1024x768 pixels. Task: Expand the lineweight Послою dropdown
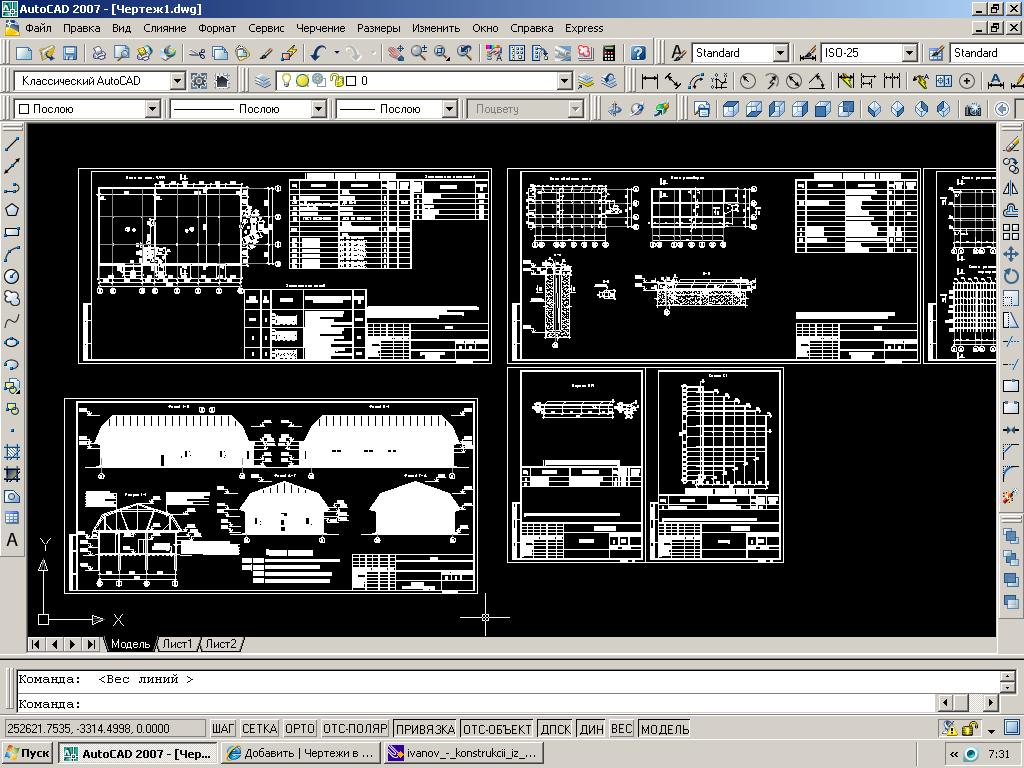click(449, 109)
